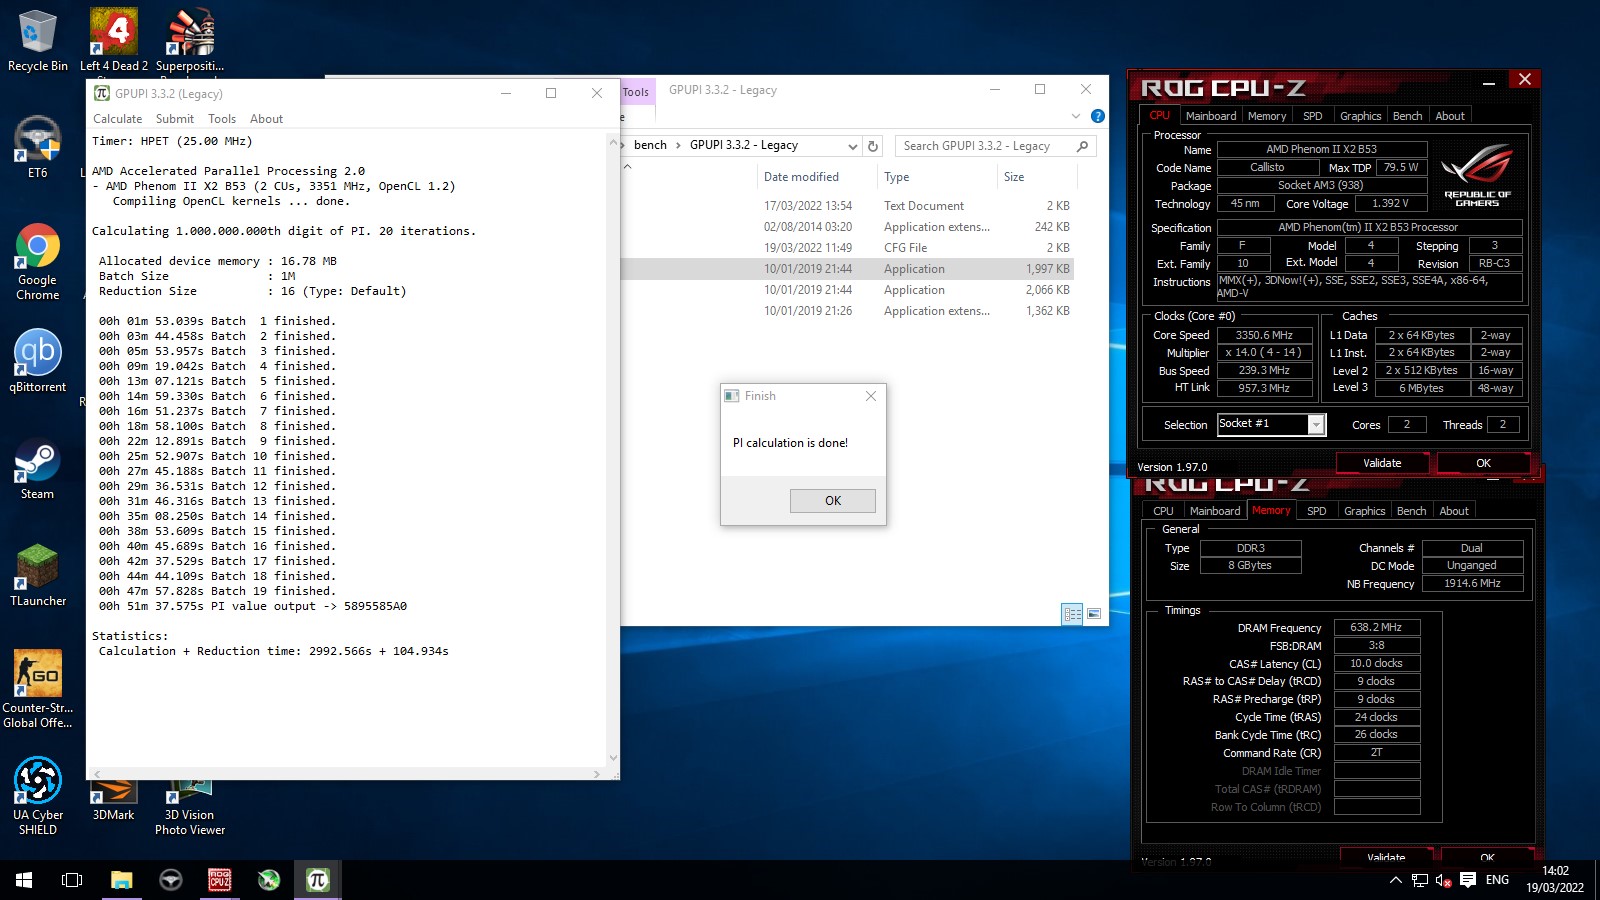Sort Explorer files by Type column
This screenshot has height=900, width=1600.
(896, 177)
